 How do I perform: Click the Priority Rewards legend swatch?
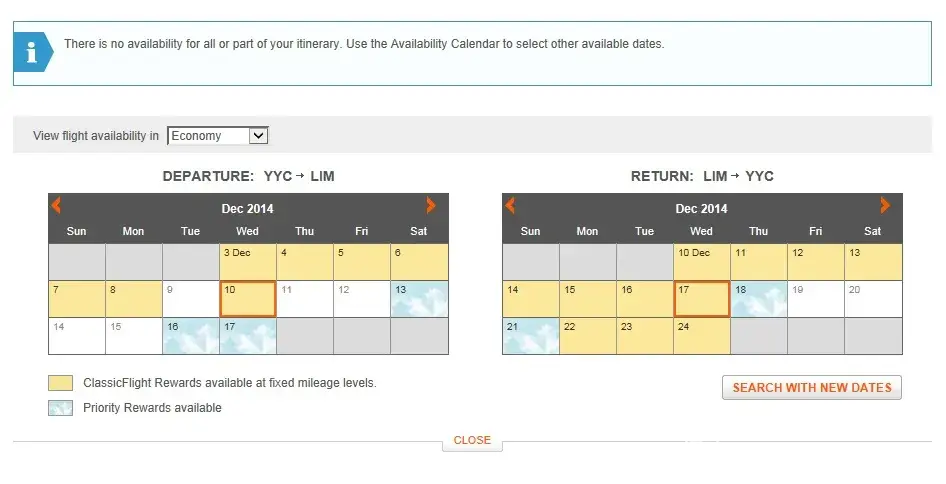[x=60, y=408]
